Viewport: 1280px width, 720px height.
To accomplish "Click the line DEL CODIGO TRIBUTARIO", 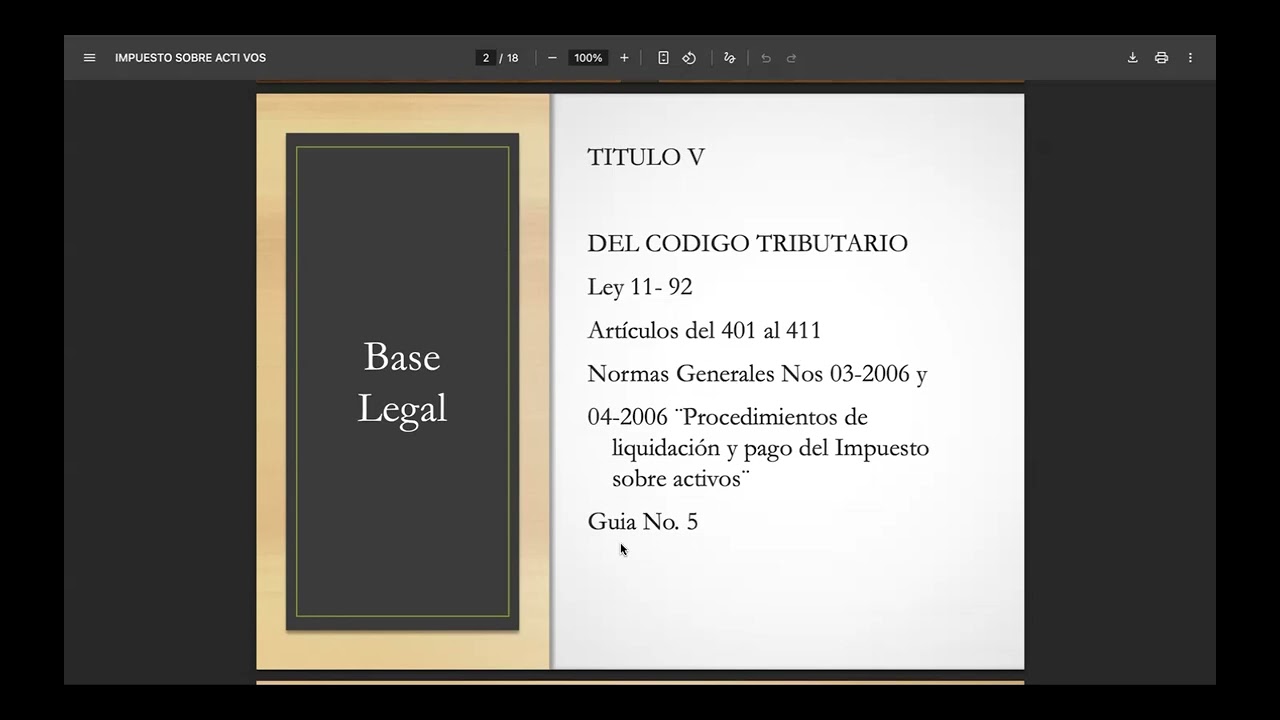I will [x=747, y=244].
